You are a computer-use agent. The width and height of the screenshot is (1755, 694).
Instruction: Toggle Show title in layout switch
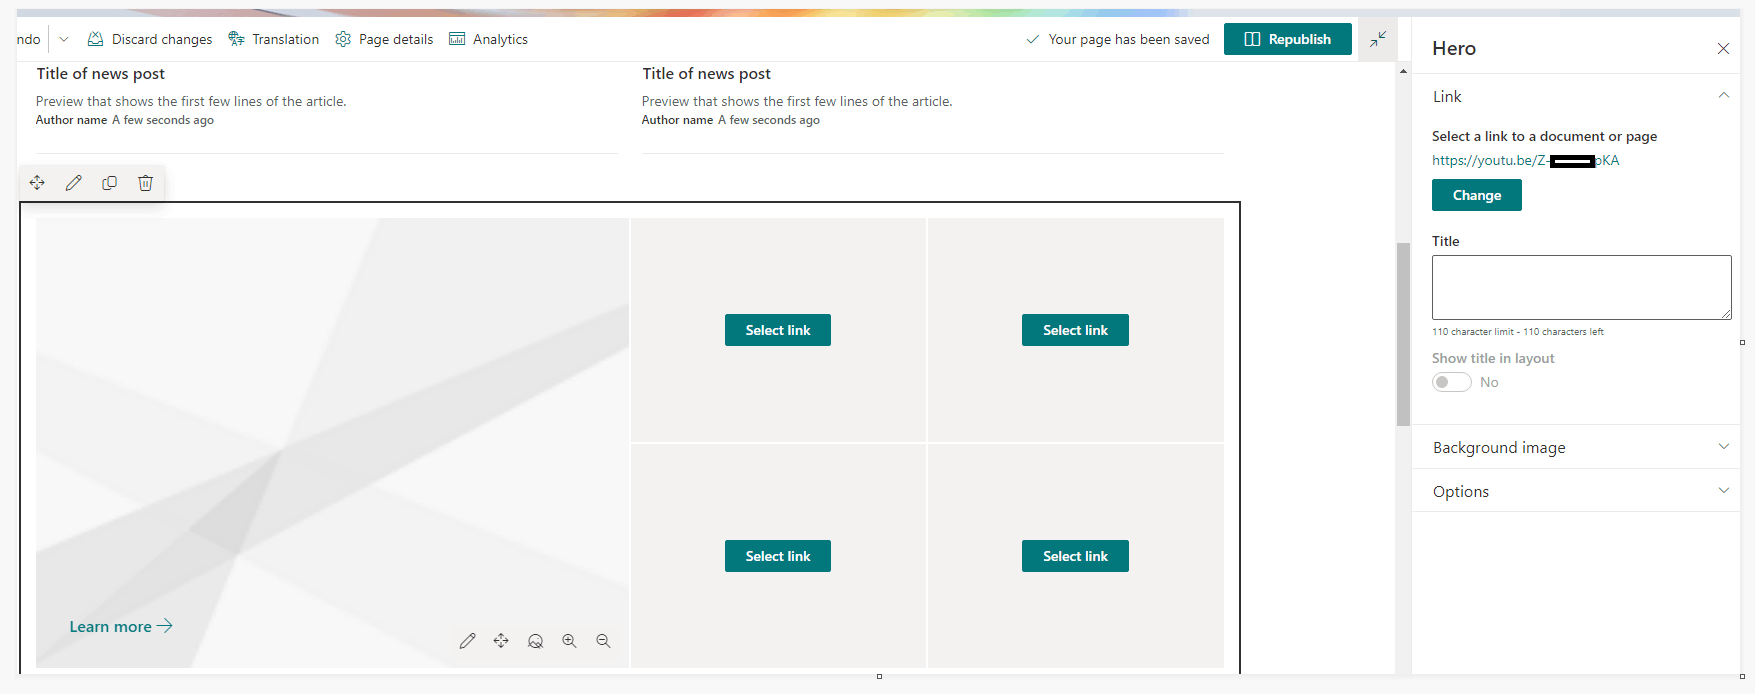(x=1451, y=382)
